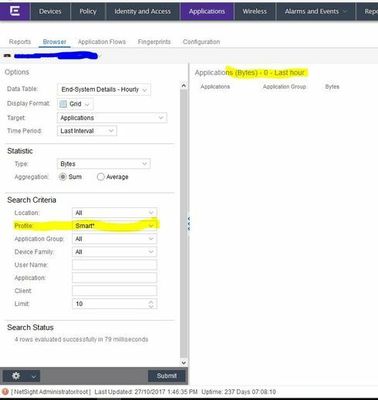The image size is (378, 400).
Task: Increase the Limit value with the stepper arrow
Action: click(x=151, y=302)
